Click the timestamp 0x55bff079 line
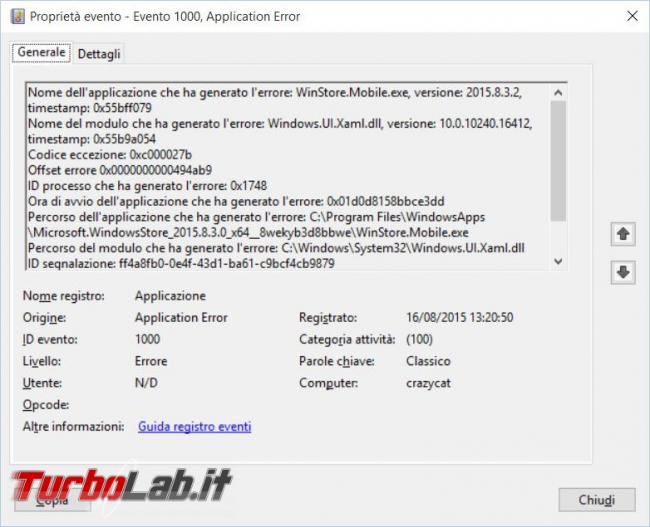 click(x=90, y=108)
